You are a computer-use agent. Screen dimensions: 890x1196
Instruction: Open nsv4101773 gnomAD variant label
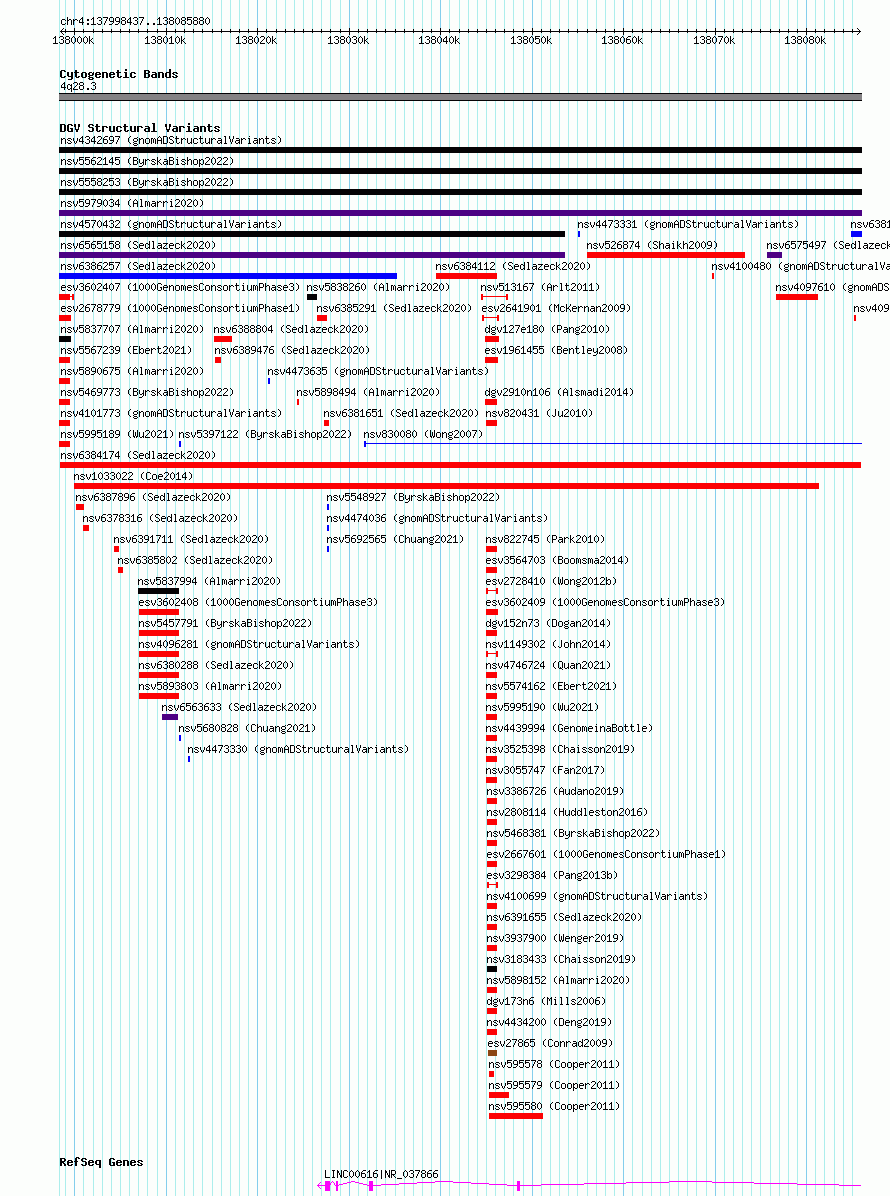171,413
